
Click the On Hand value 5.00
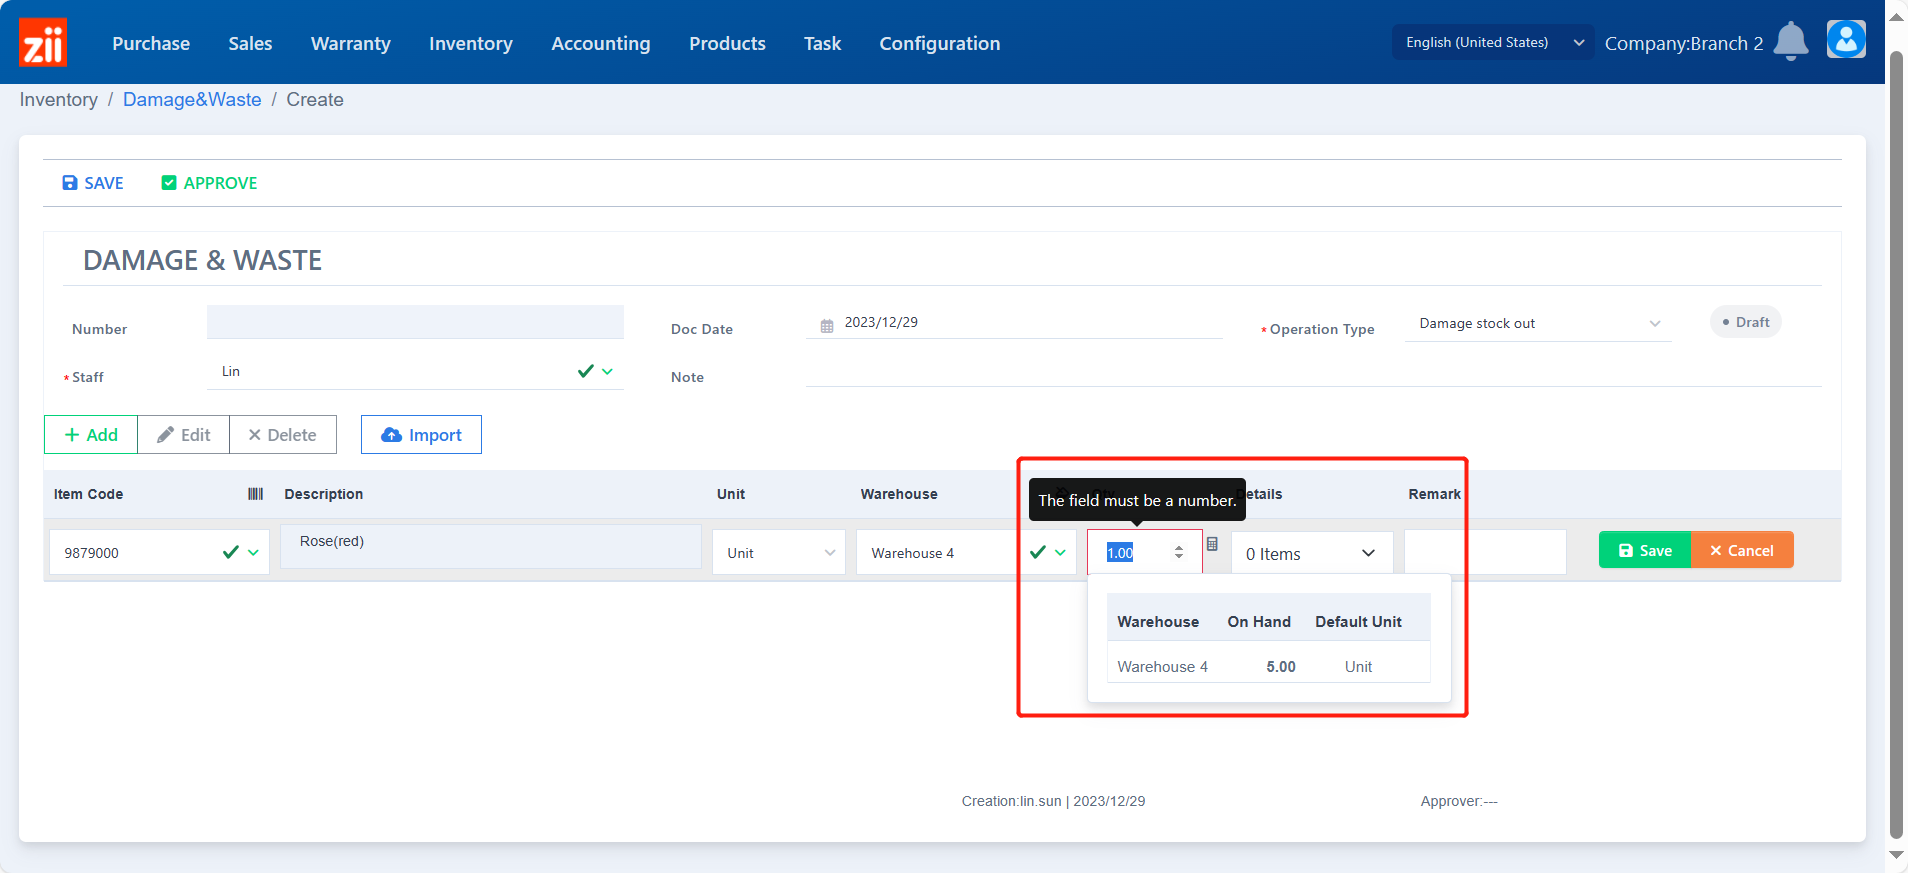pos(1281,667)
